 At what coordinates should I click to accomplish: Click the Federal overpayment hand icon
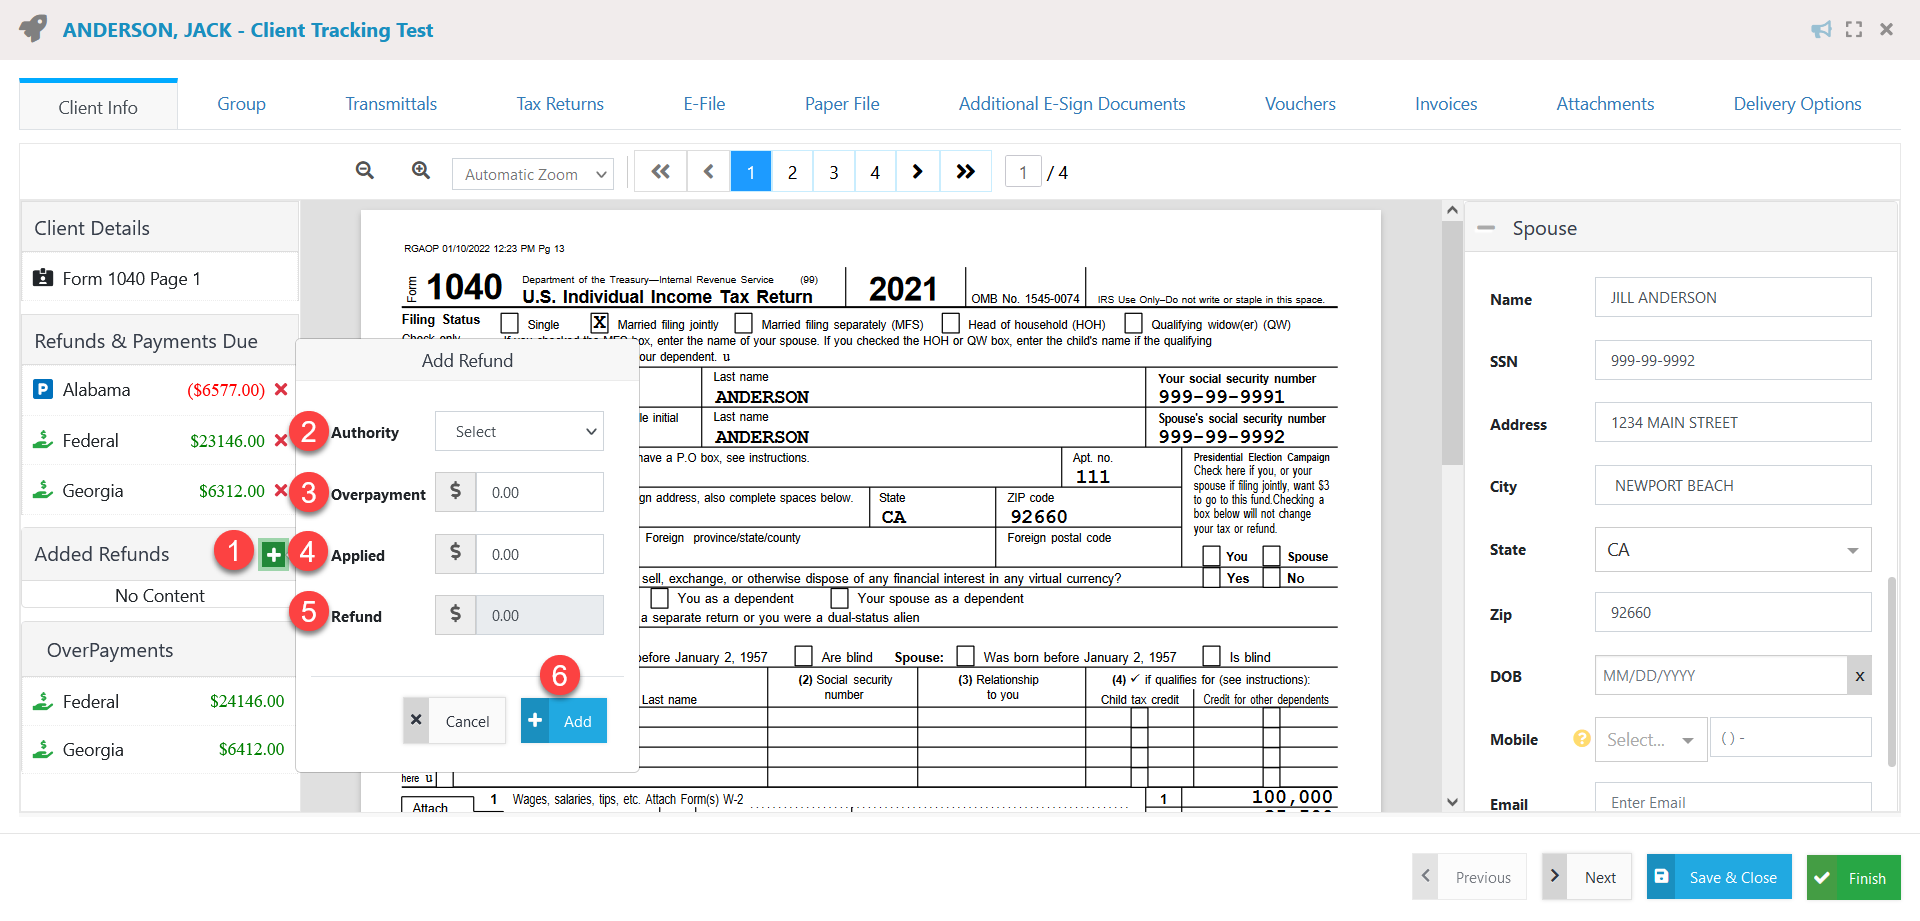click(x=43, y=701)
